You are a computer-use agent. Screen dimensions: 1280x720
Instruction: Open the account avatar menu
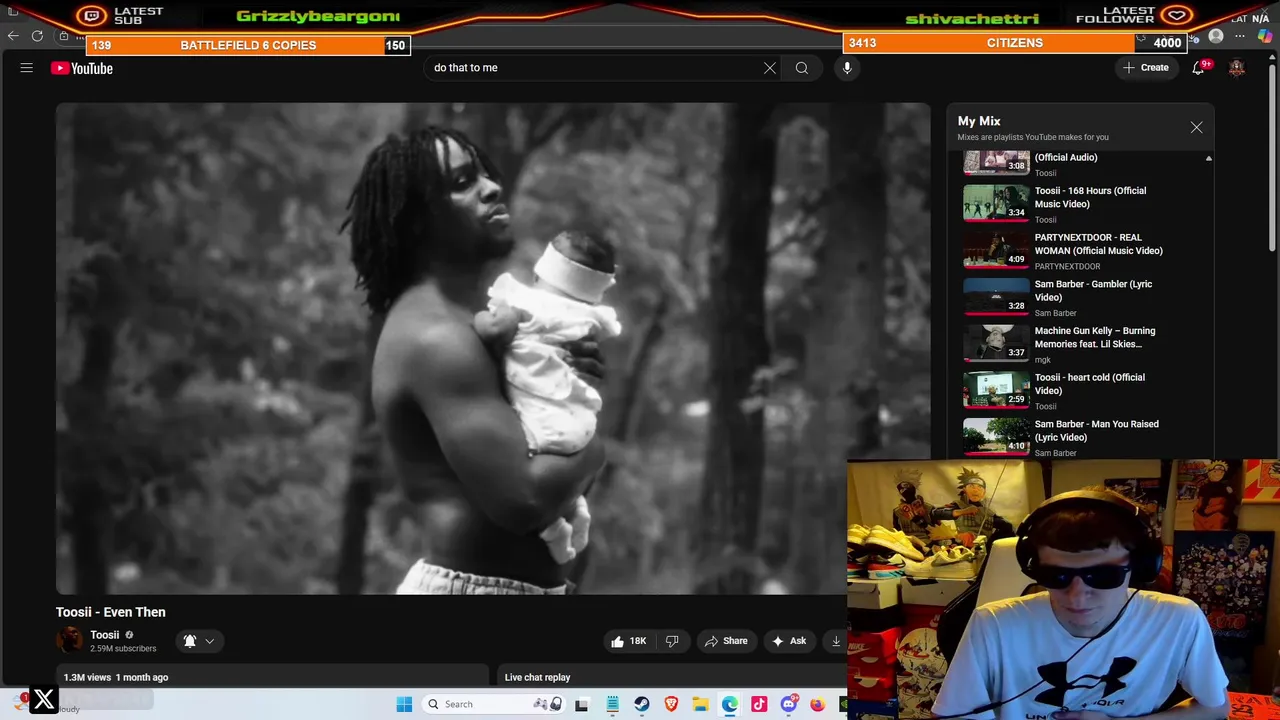(x=1237, y=68)
